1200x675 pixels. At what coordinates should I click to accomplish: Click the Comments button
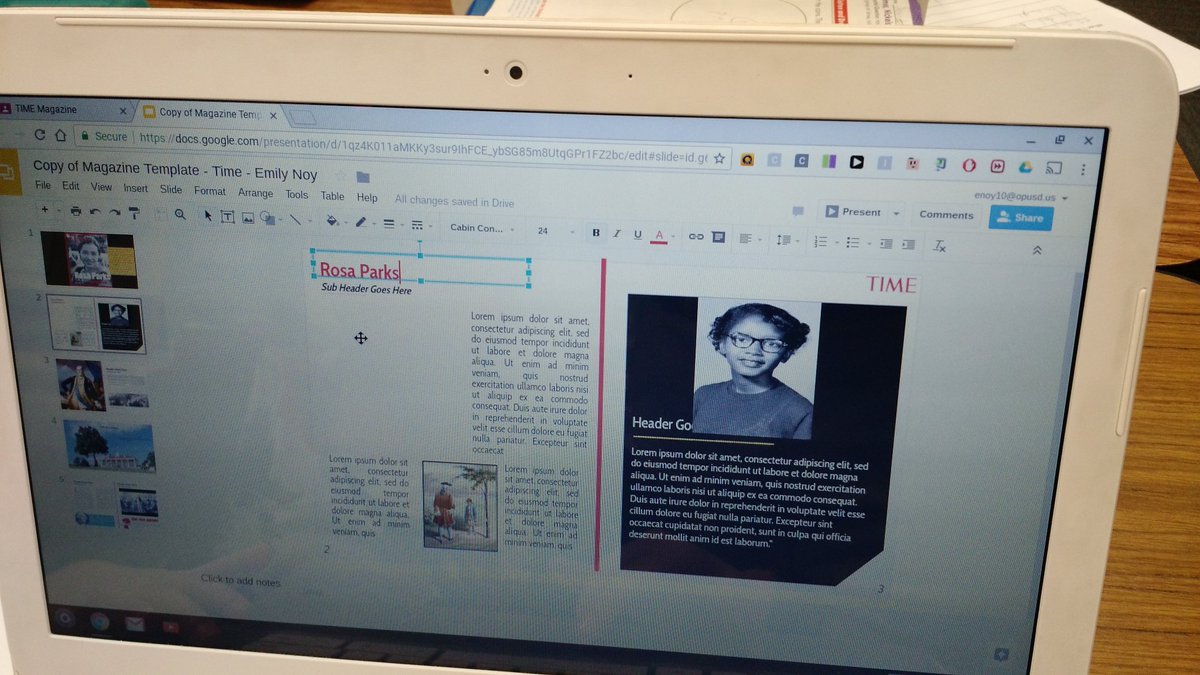tap(945, 215)
